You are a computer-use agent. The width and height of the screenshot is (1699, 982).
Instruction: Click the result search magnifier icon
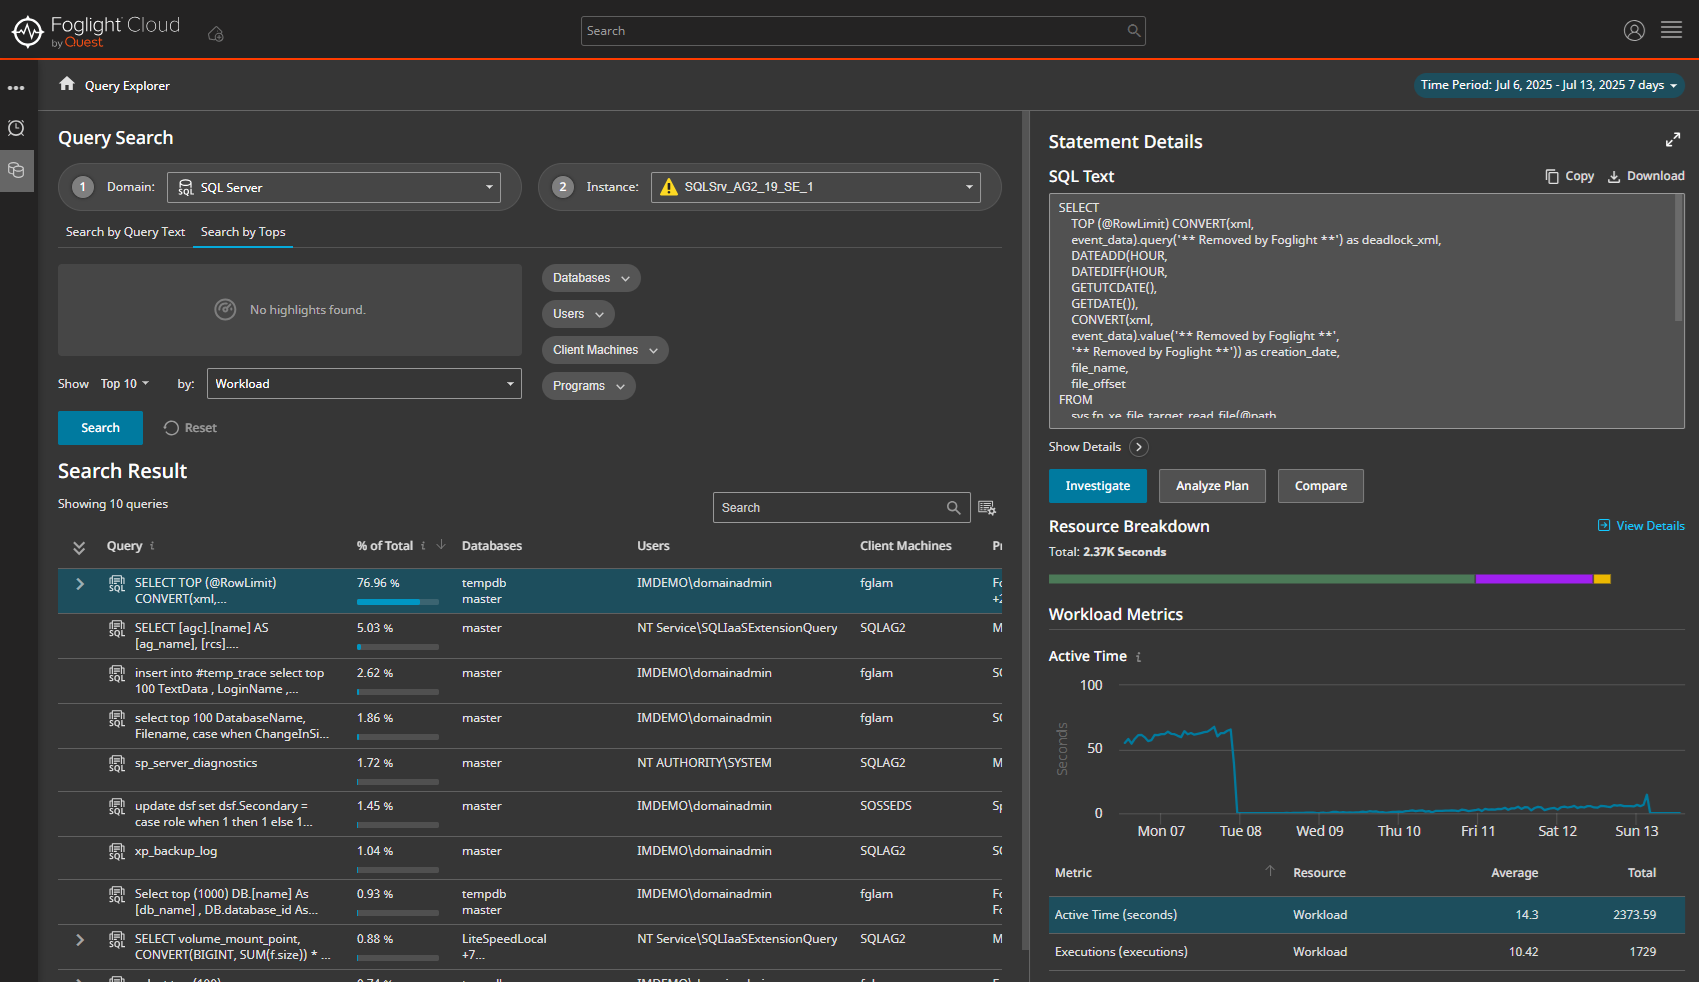954,508
